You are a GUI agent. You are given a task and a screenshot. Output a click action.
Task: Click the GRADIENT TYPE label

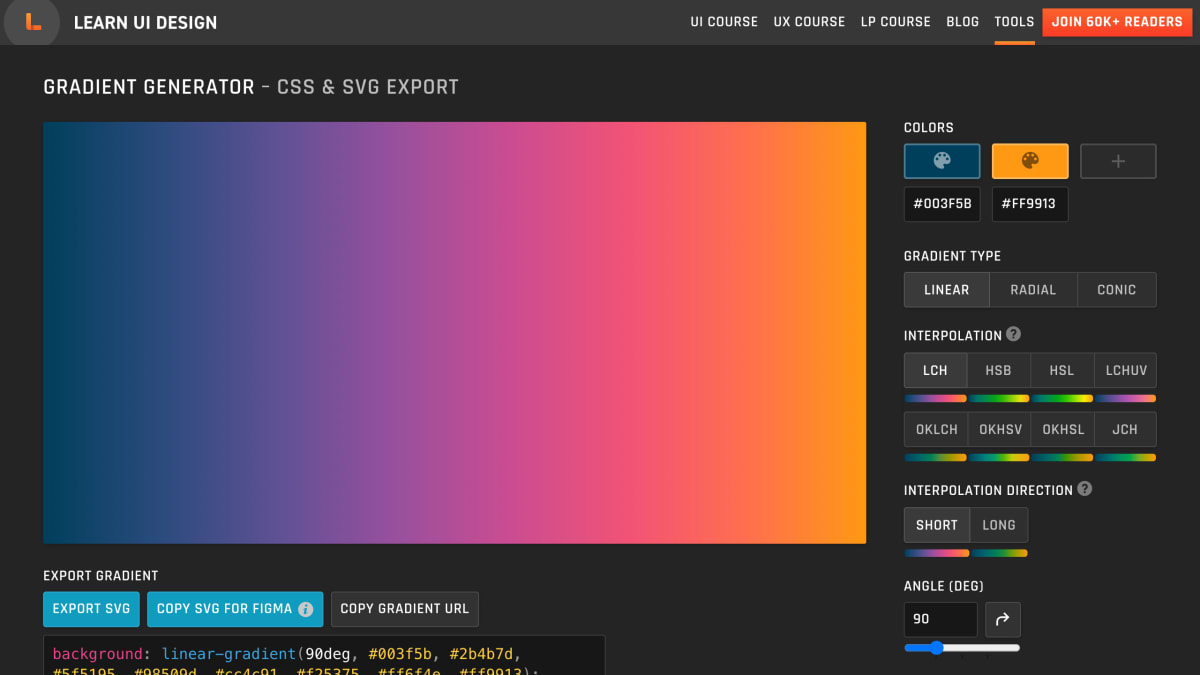952,256
